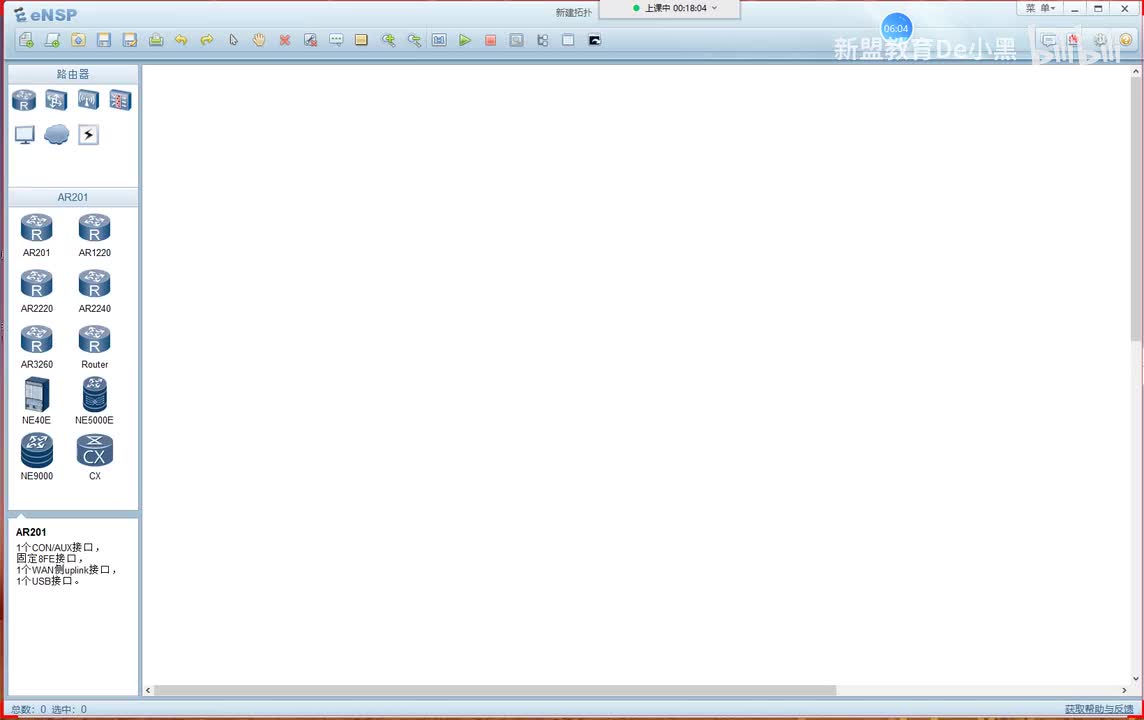Viewport: 1144px width, 720px height.
Task: Stop devices with the red square button
Action: [x=491, y=40]
